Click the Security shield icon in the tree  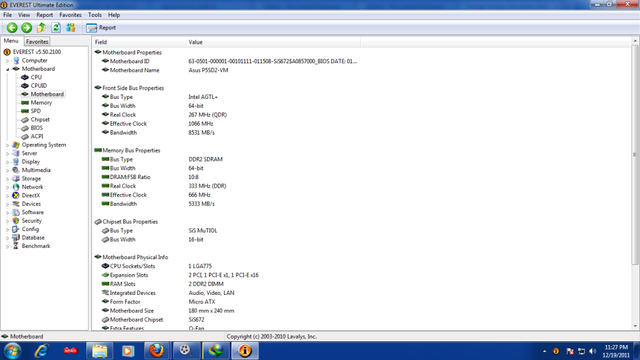pyautogui.click(x=16, y=221)
